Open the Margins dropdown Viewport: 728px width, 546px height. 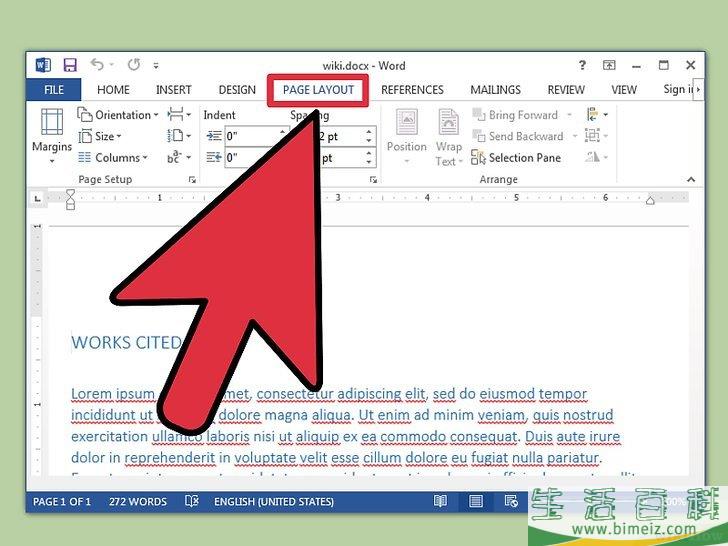[x=52, y=136]
